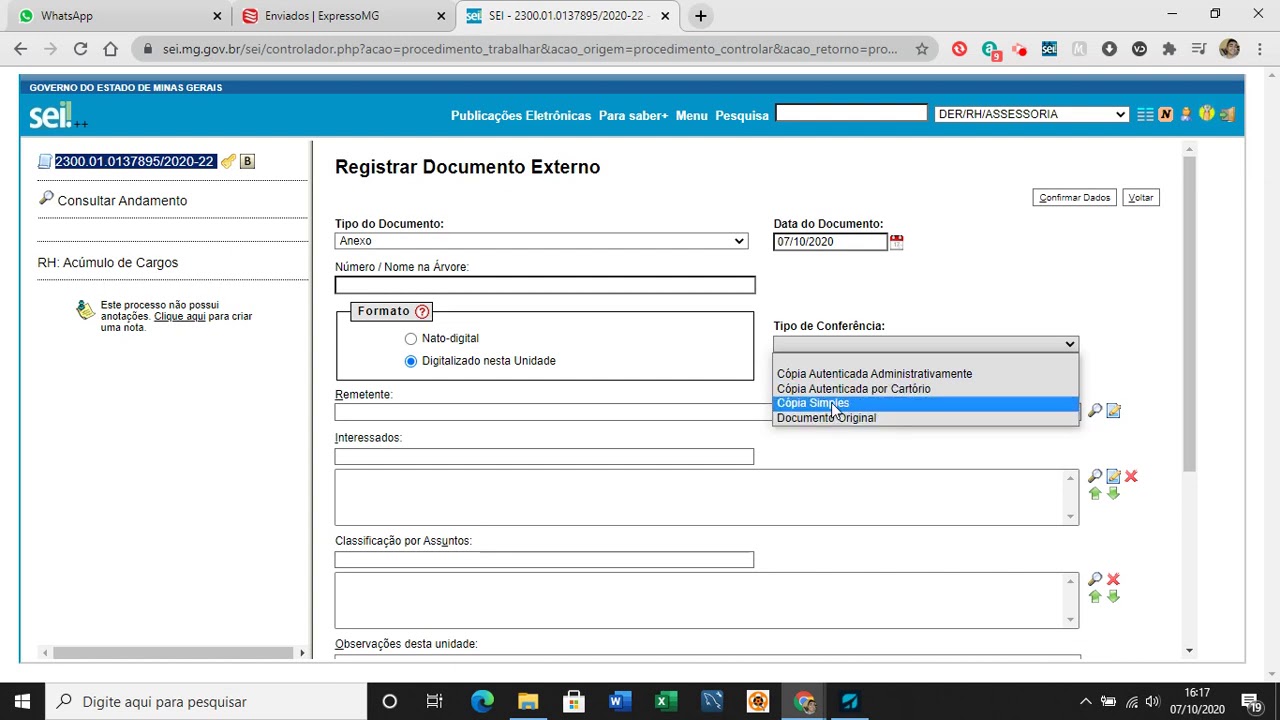Select Digitalizado nesta Unidade radio option

(x=410, y=361)
